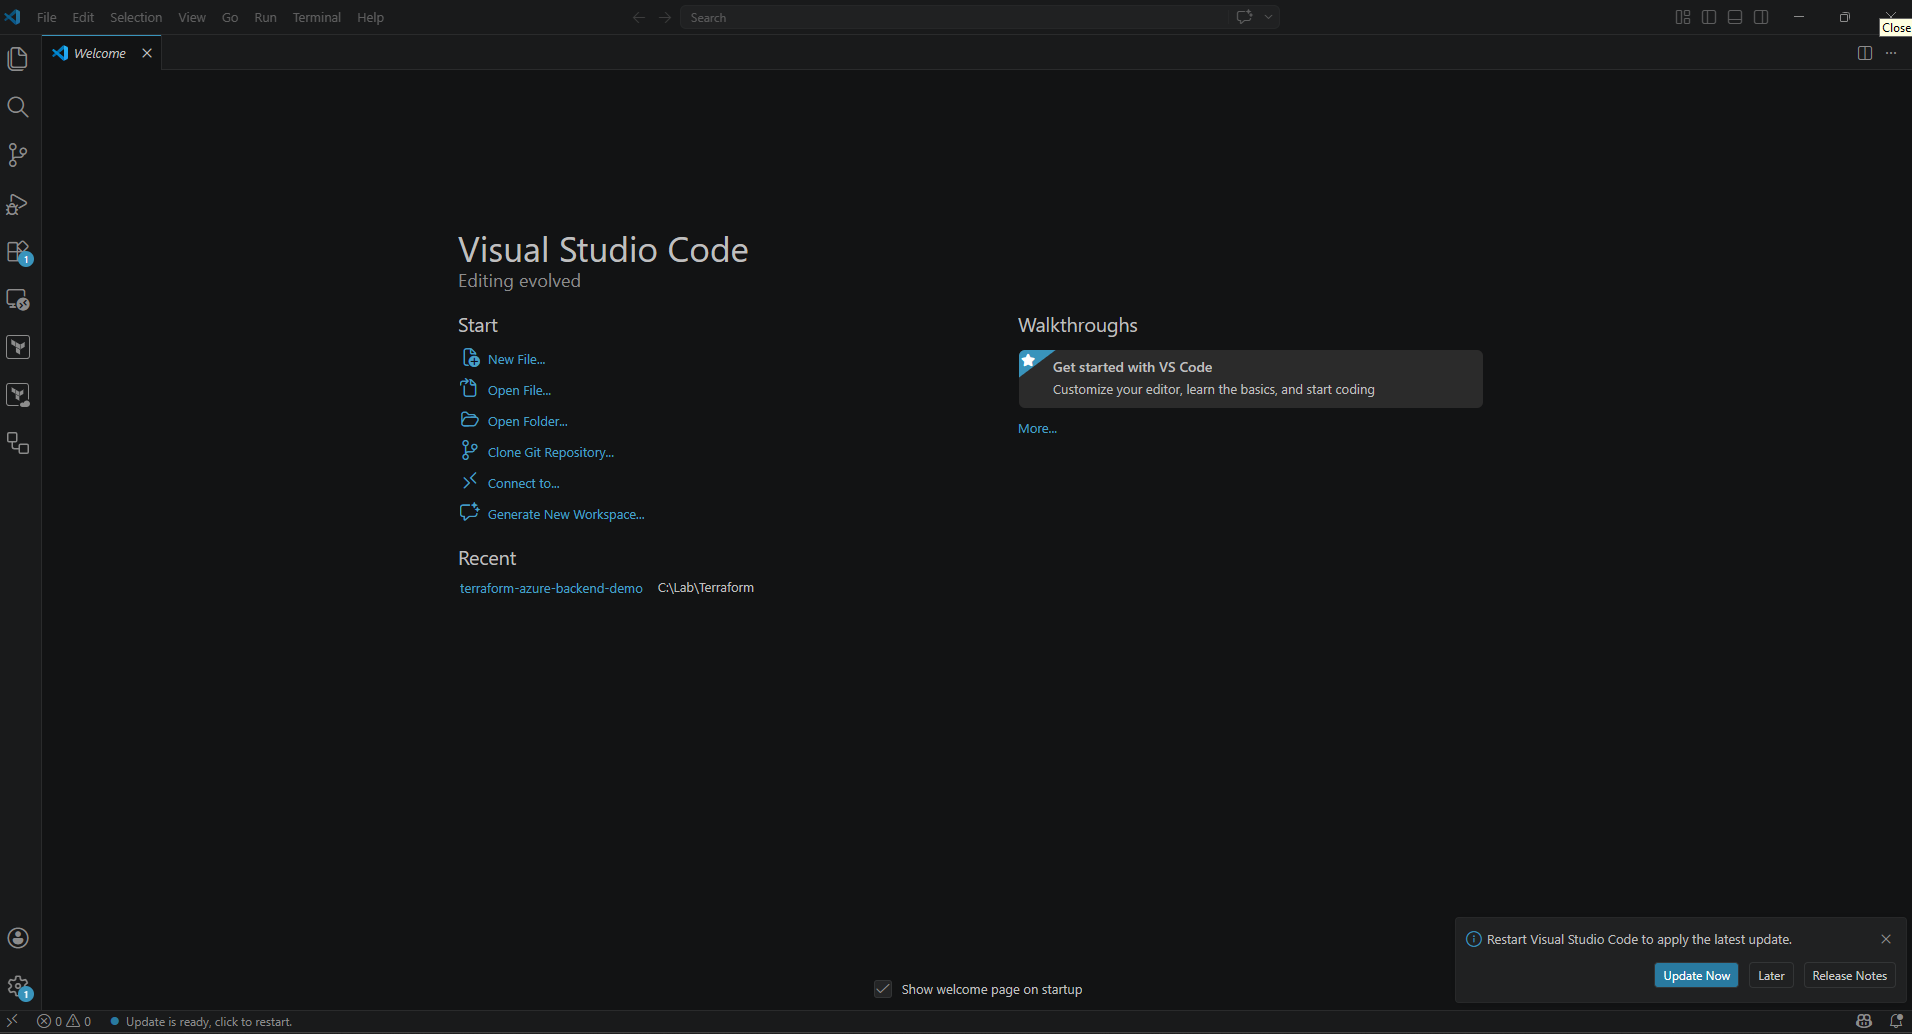This screenshot has width=1912, height=1034.
Task: Toggle the bottom Panel visibility
Action: coord(1735,17)
